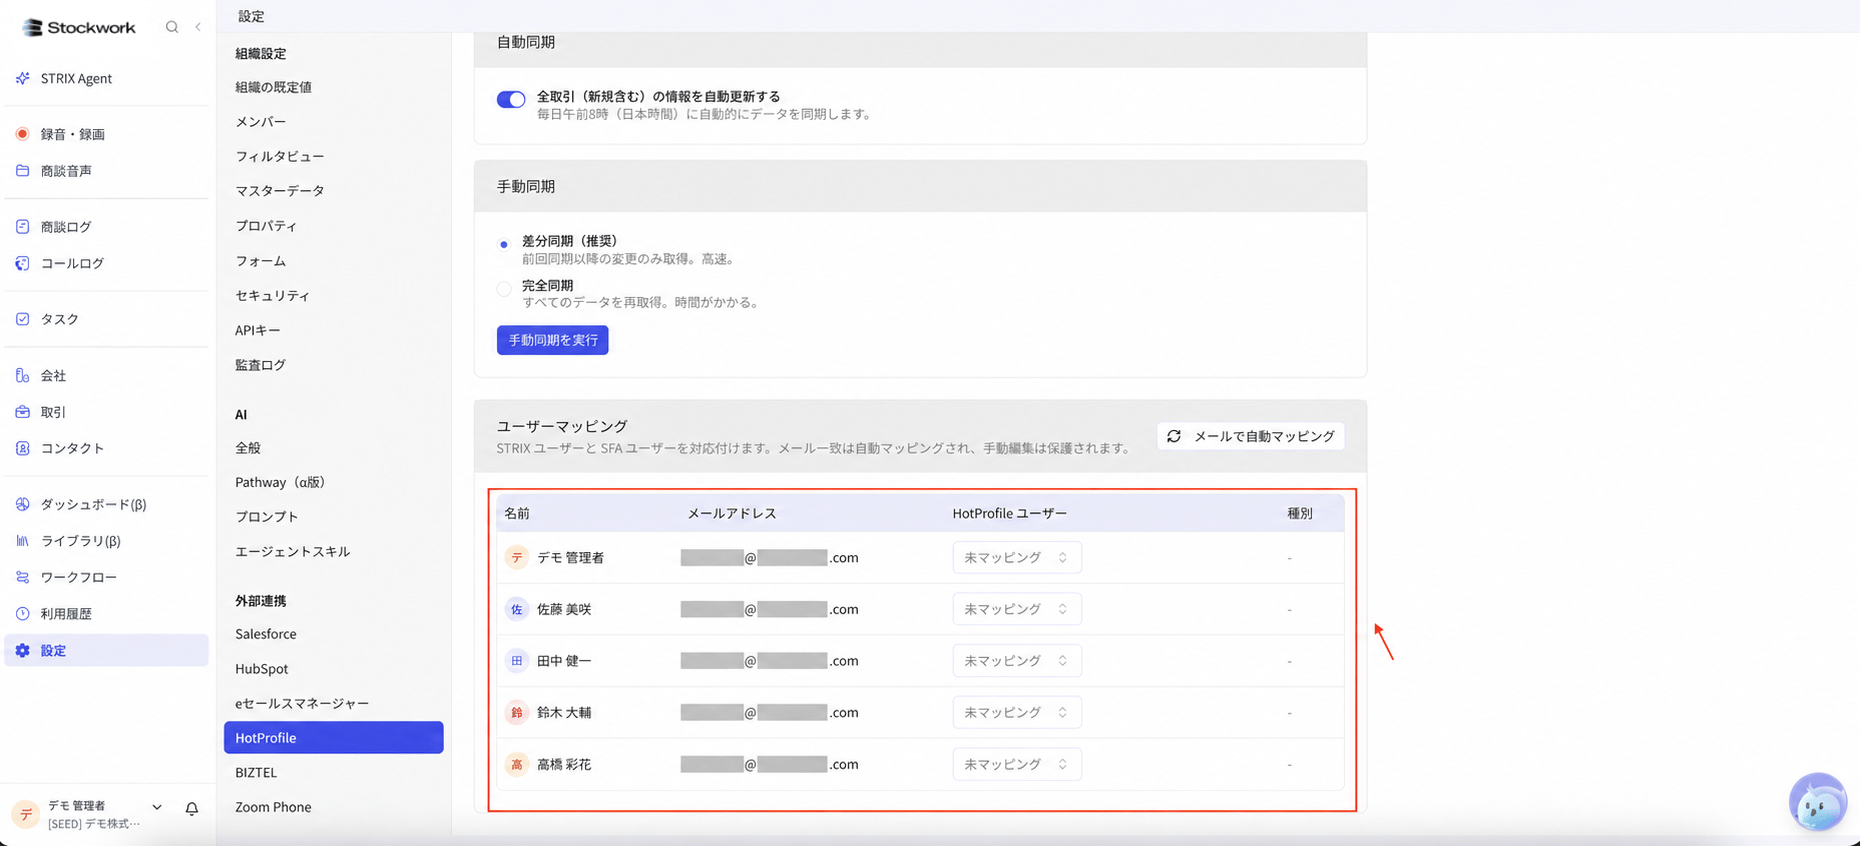The height and width of the screenshot is (846, 1860).
Task: Open HotProfile user dropdown for 佐藤 美咲
Action: click(x=1017, y=609)
